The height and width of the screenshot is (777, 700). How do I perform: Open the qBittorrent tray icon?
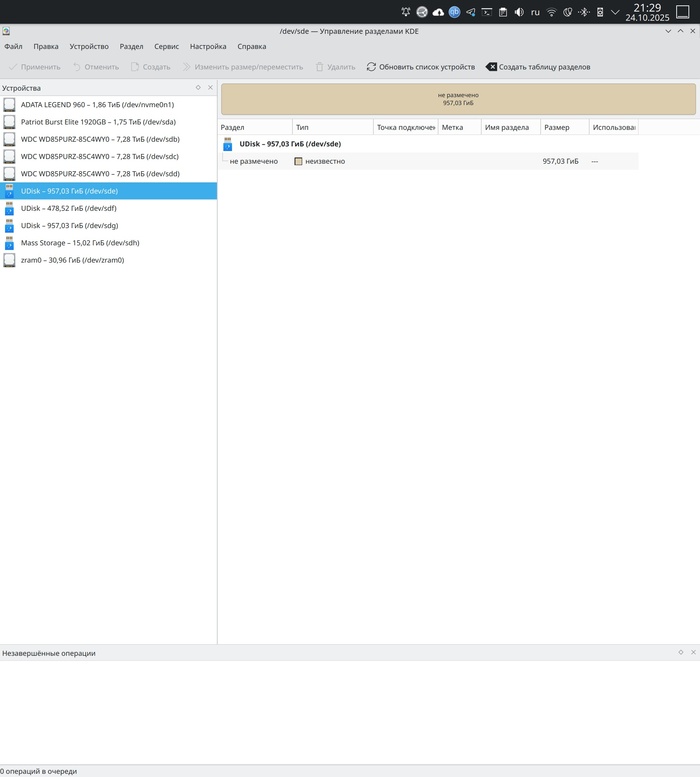coord(454,12)
